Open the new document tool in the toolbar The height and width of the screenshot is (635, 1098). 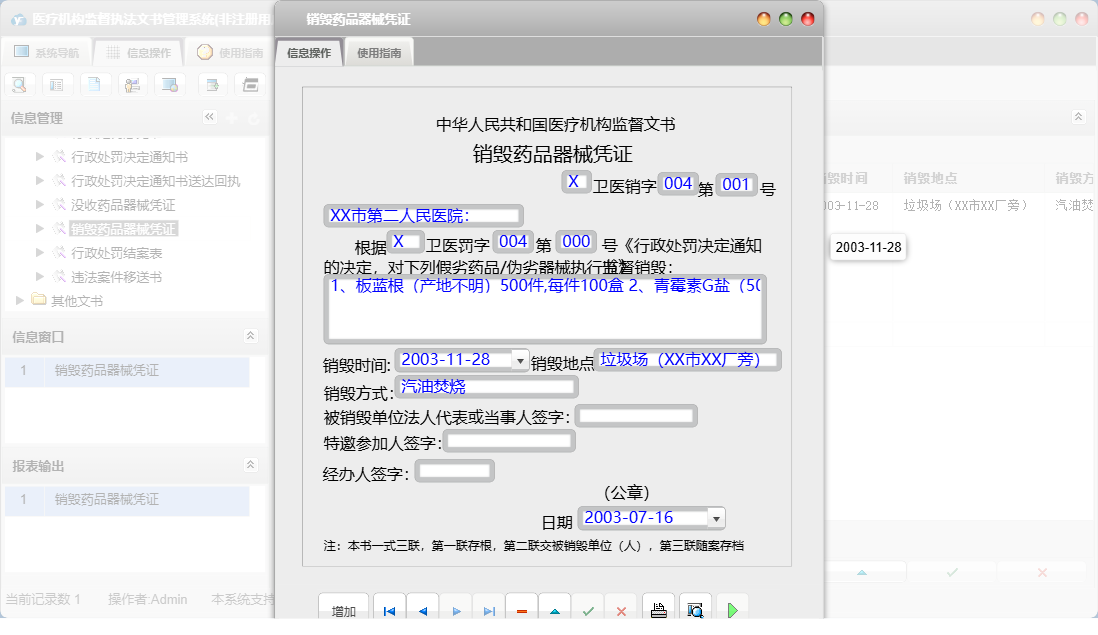92,85
